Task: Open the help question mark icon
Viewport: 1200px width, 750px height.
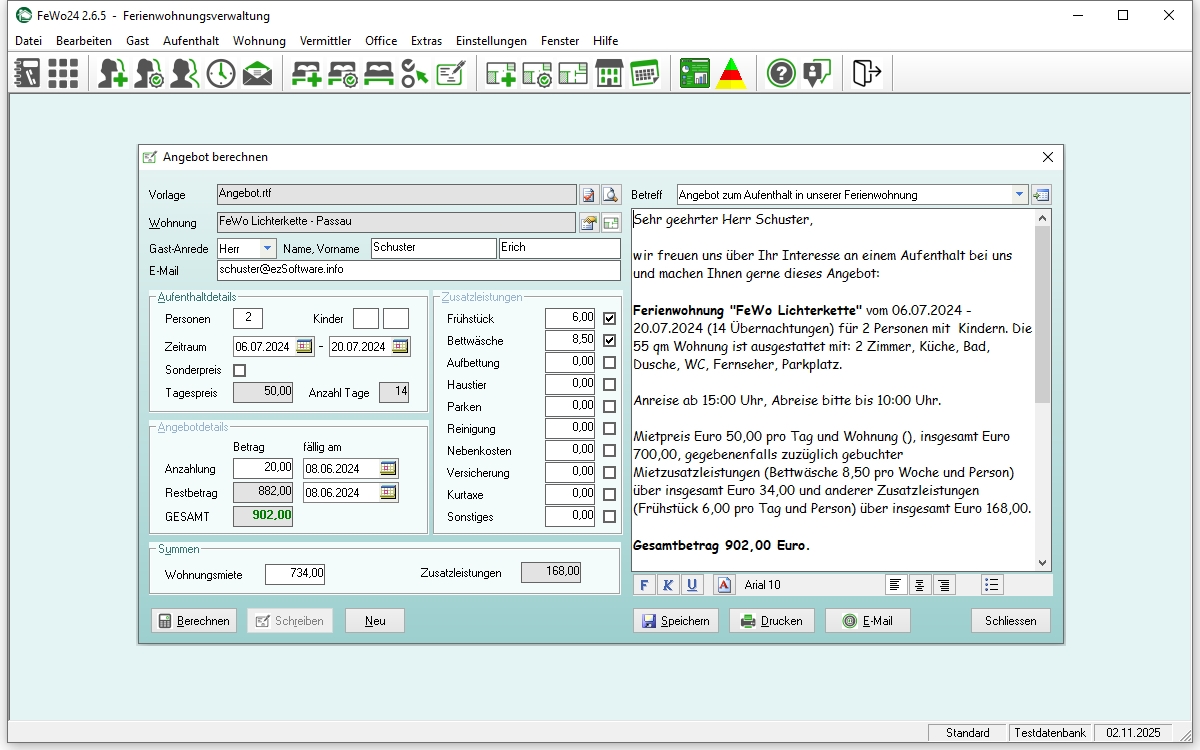Action: click(781, 73)
